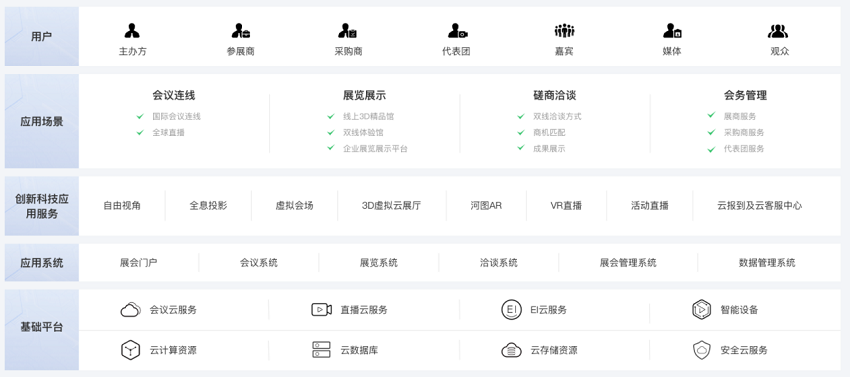The image size is (850, 377).
Task: Click the checkmark beside 线上3D精品馆
Action: 331,116
